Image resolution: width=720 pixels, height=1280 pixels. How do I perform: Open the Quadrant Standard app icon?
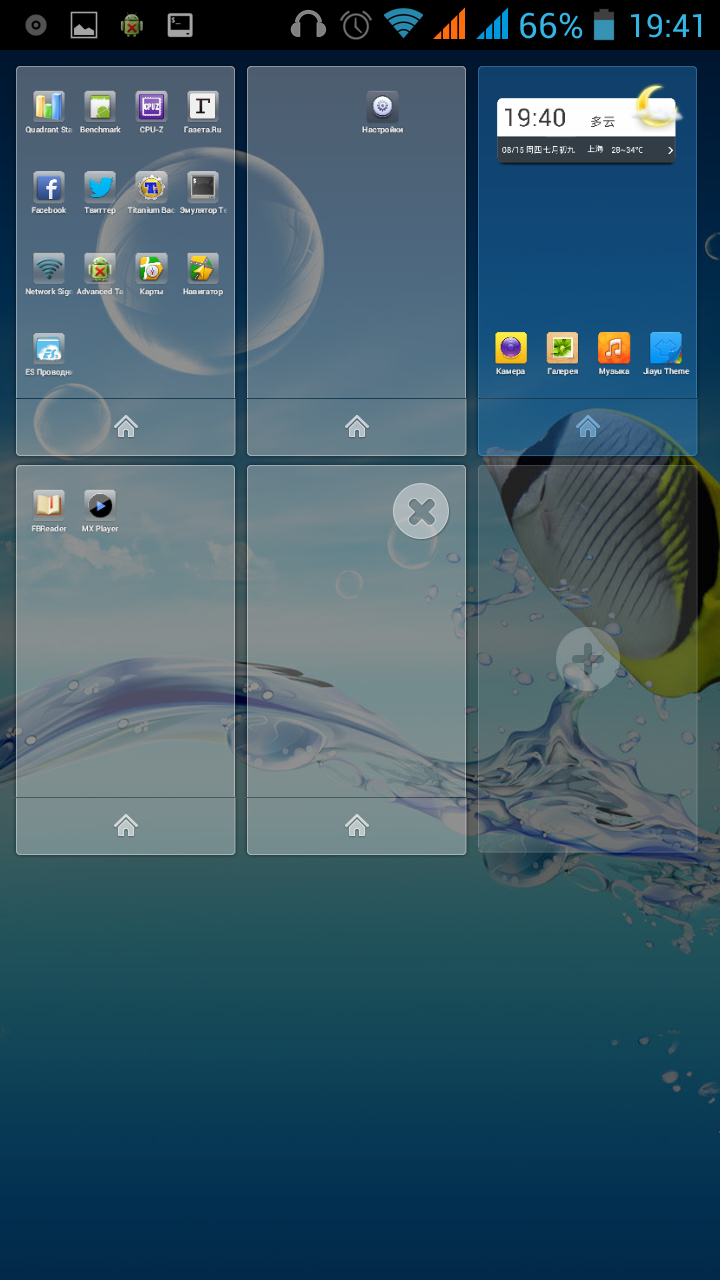coord(48,107)
